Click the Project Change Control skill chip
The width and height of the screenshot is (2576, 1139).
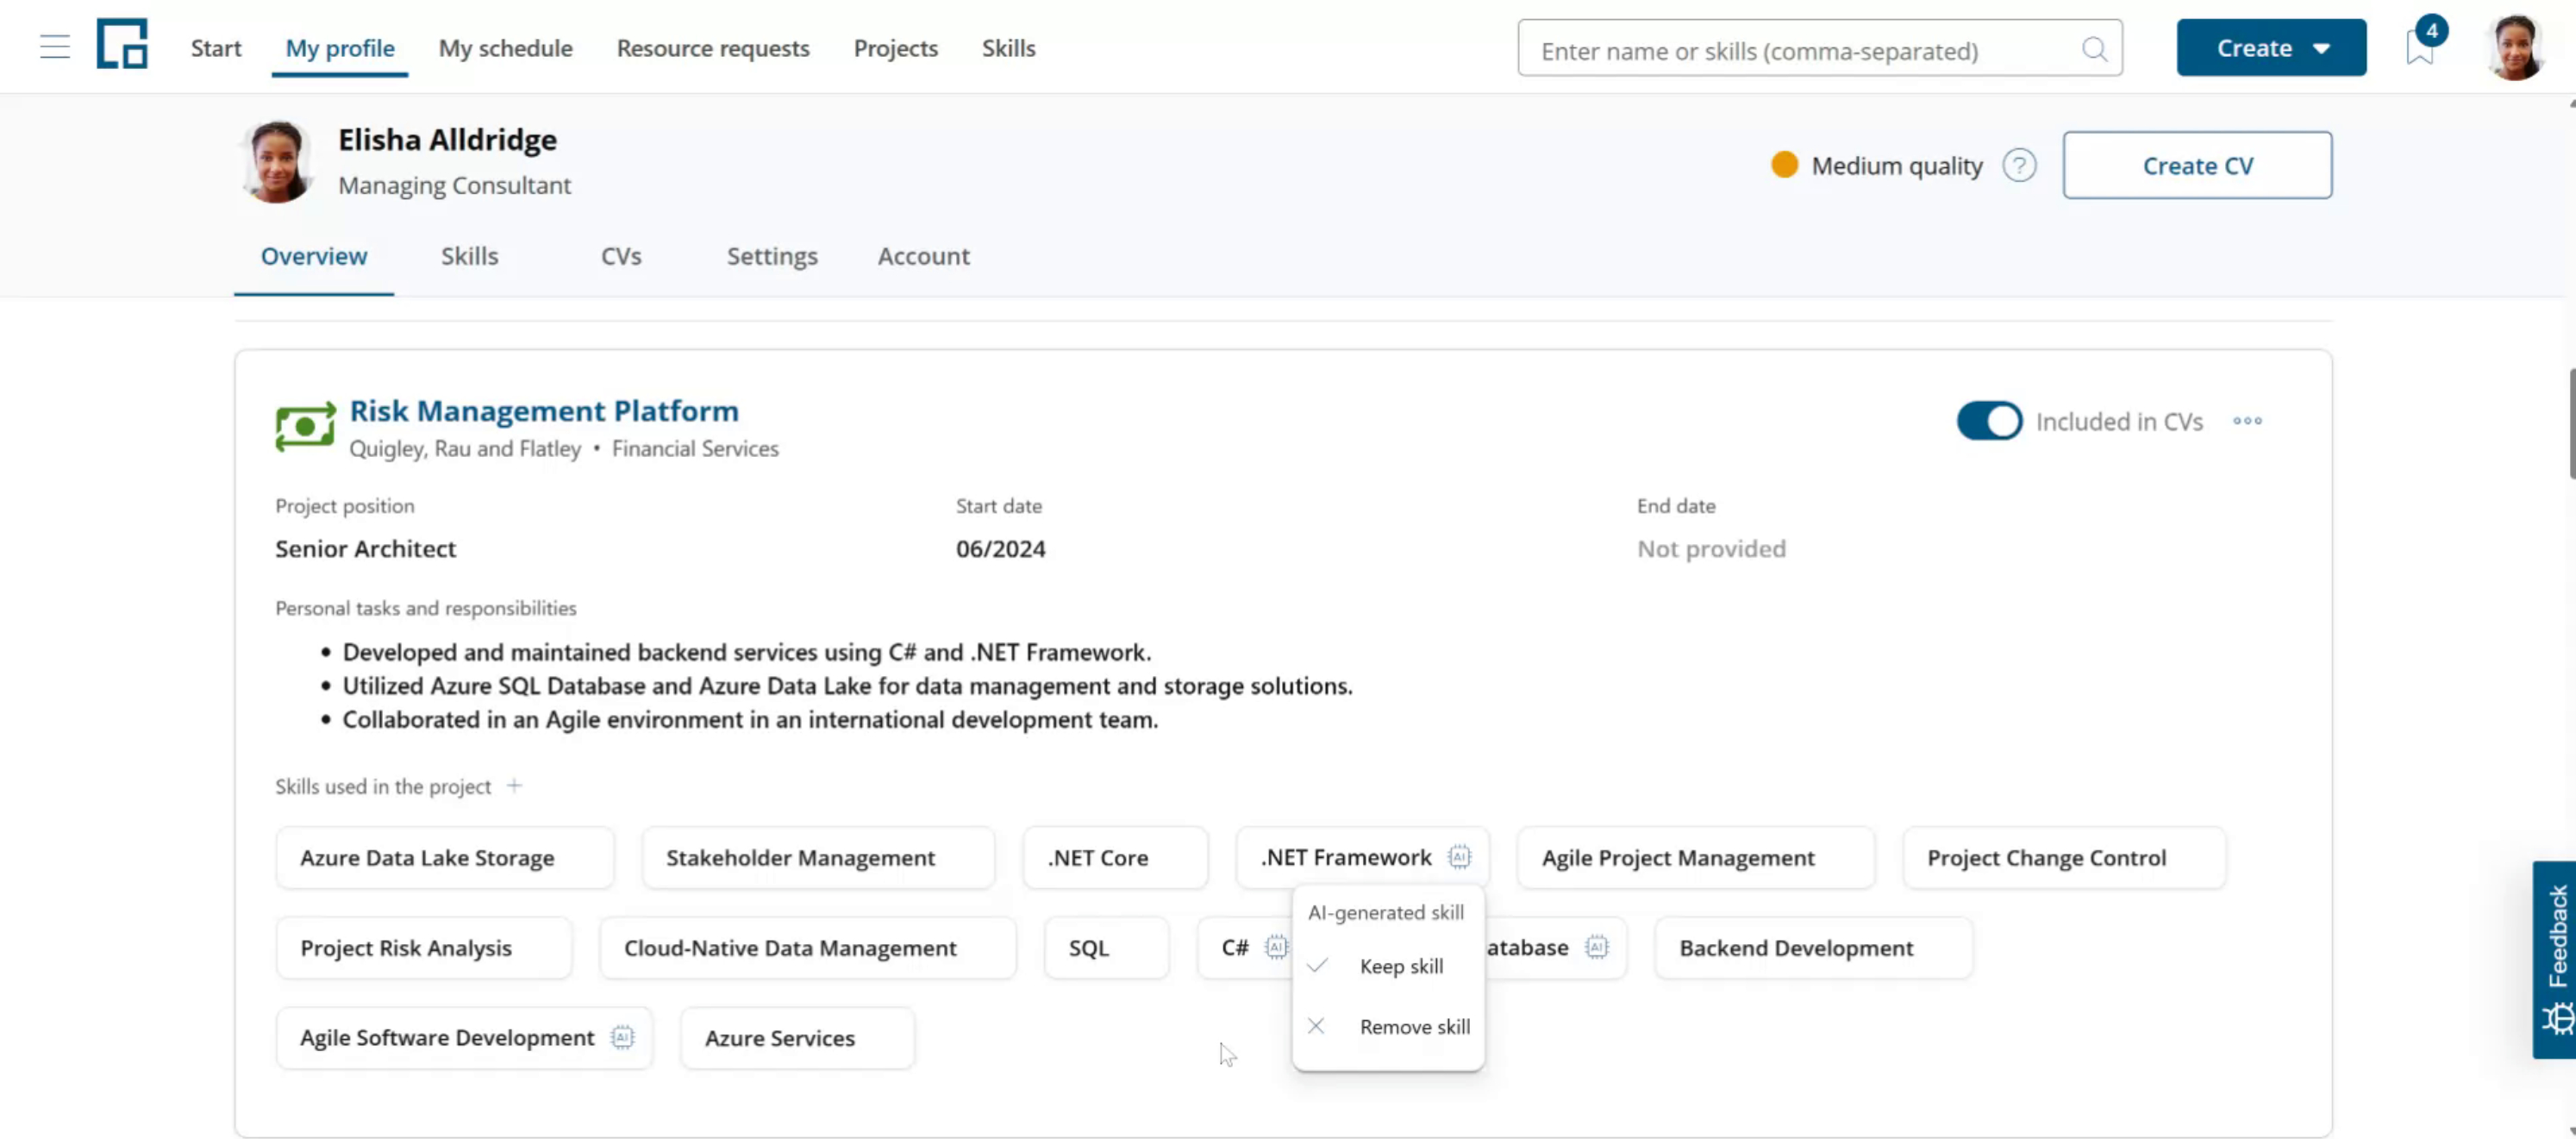pyautogui.click(x=2064, y=857)
